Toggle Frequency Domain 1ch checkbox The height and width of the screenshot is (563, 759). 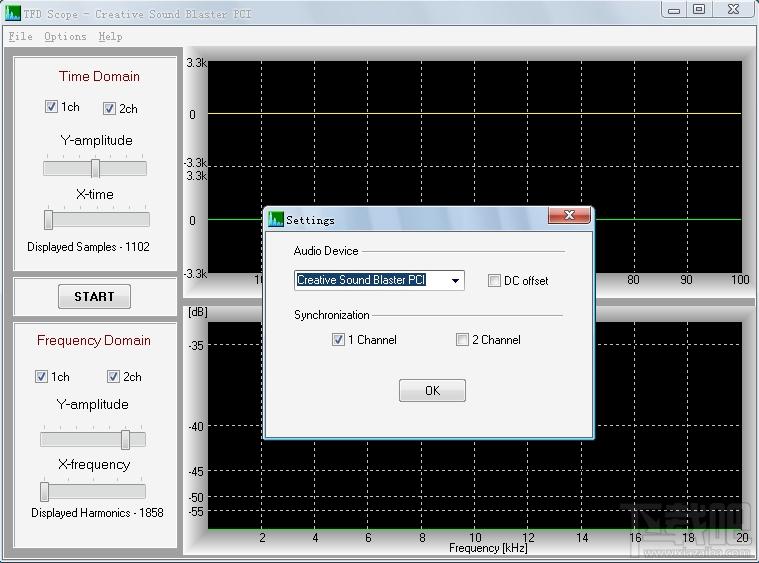click(42, 376)
